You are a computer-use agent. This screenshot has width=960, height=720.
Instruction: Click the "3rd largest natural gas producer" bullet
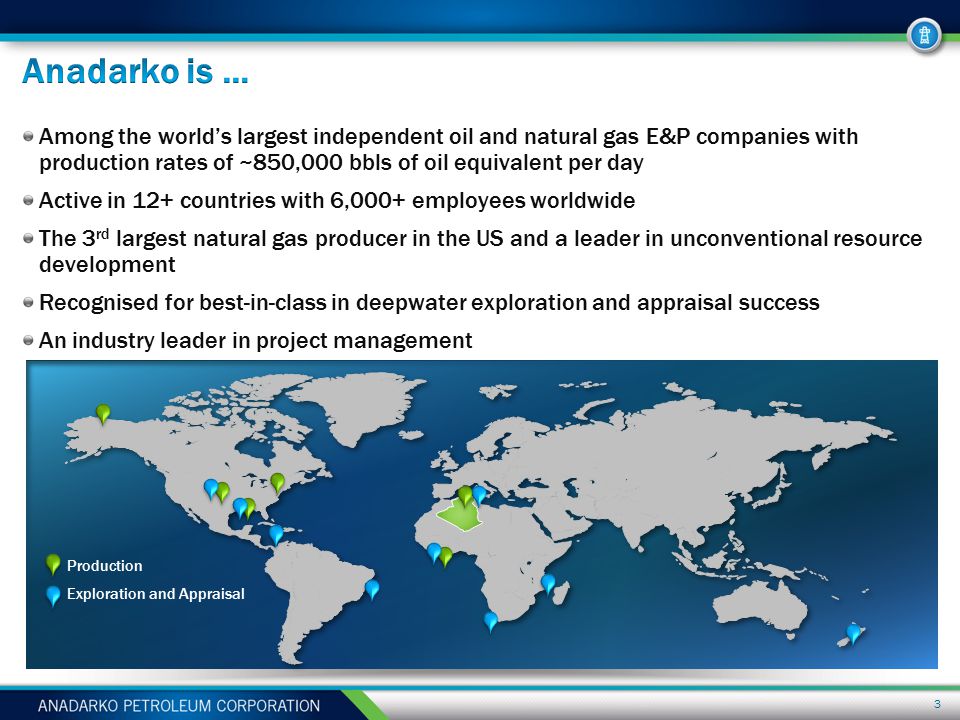point(480,251)
